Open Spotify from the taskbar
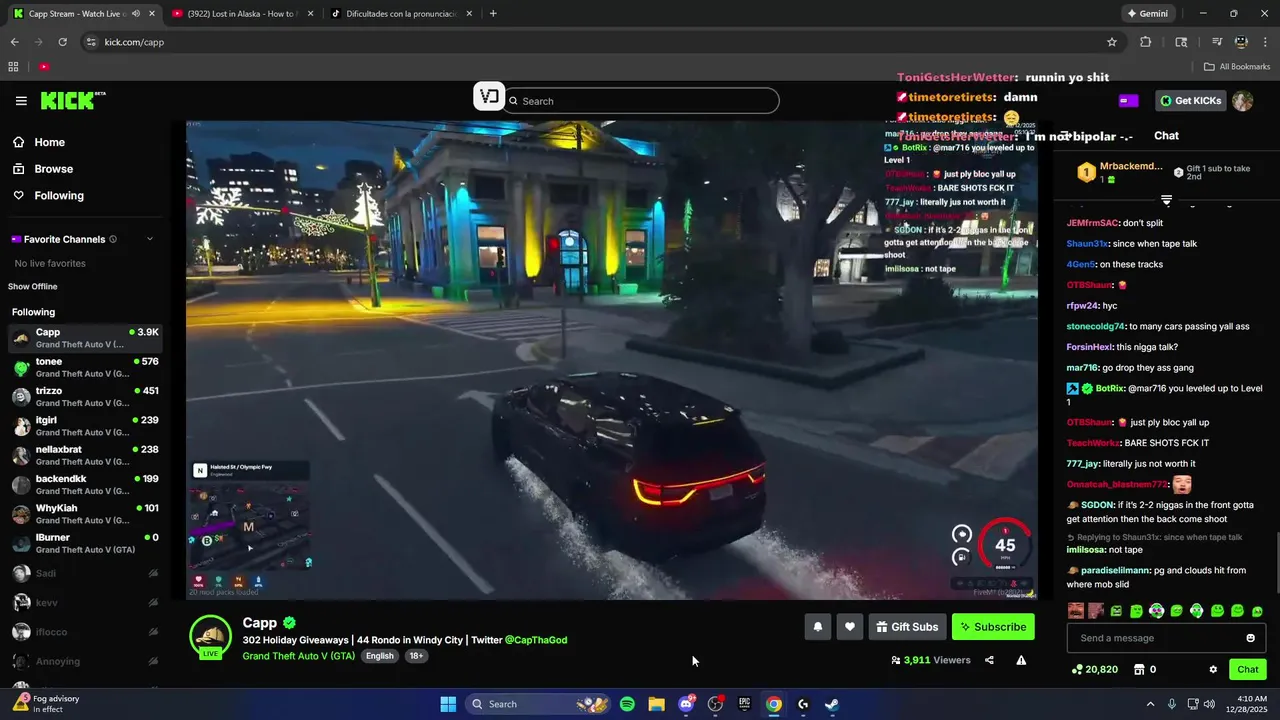The image size is (1280, 720). pos(627,704)
